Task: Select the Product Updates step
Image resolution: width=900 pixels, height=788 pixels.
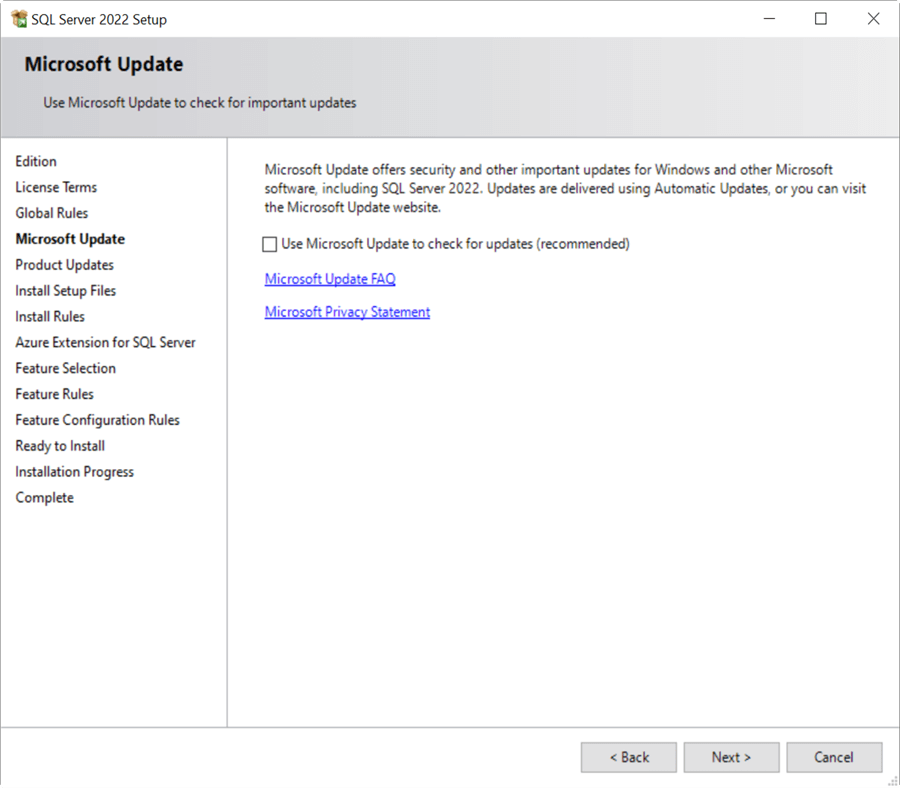Action: [64, 265]
